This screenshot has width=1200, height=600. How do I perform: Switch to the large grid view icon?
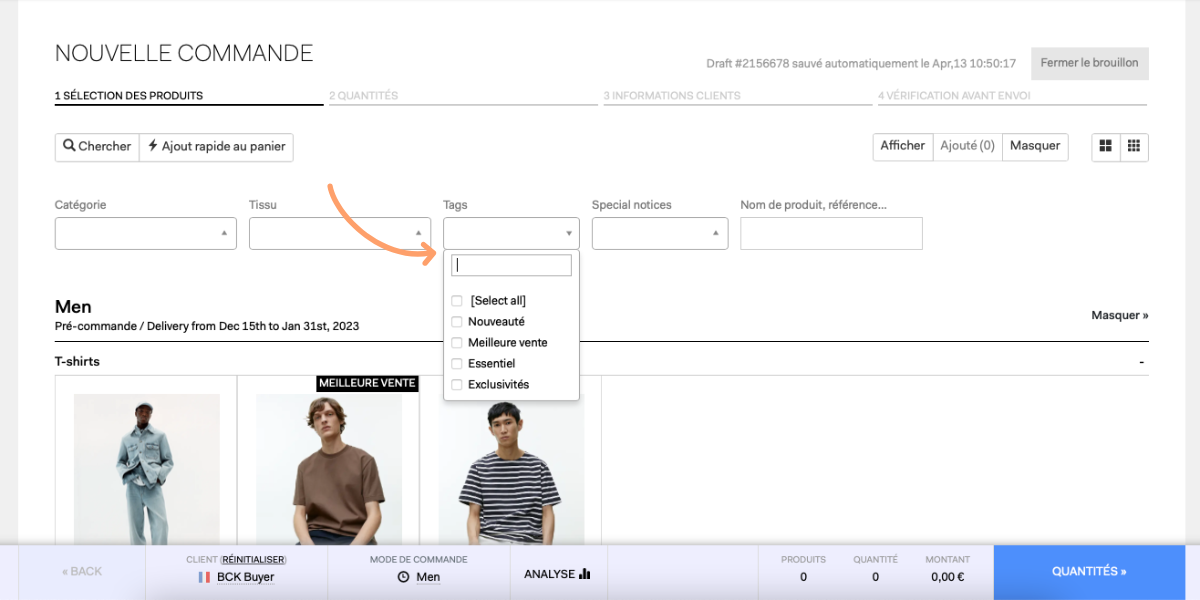pos(1105,146)
